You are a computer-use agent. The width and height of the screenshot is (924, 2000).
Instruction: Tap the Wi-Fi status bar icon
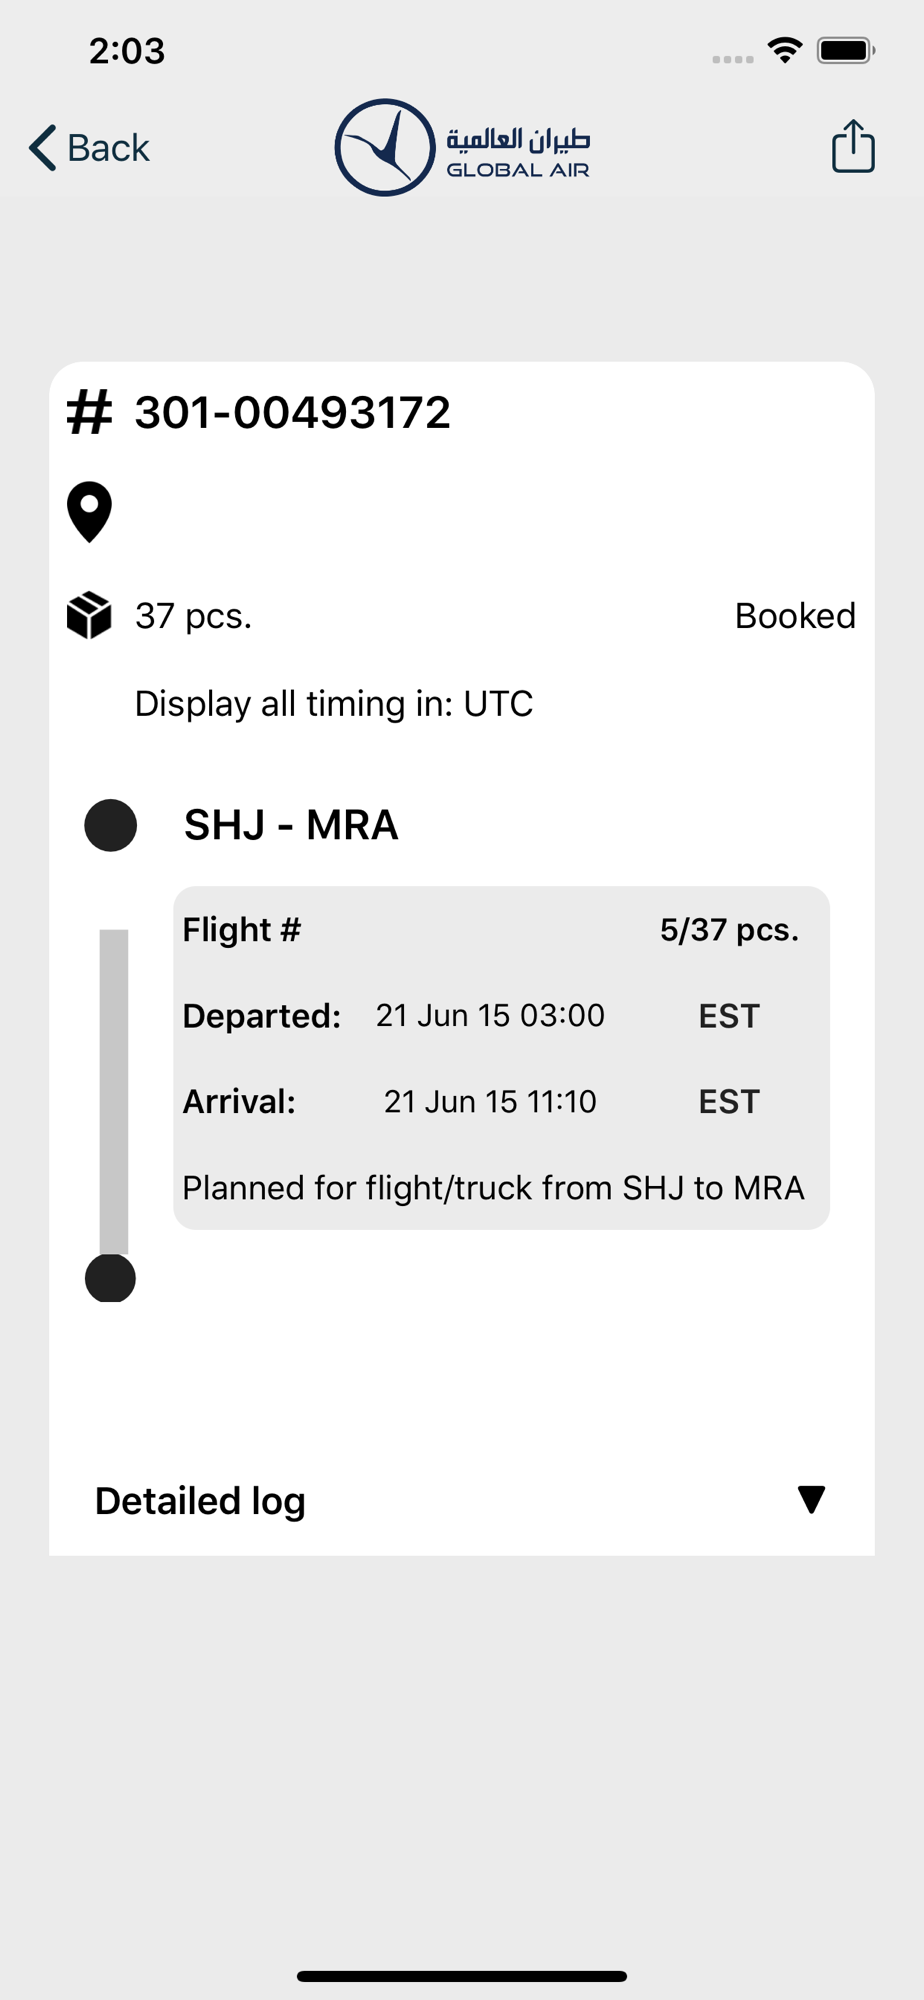pyautogui.click(x=785, y=50)
